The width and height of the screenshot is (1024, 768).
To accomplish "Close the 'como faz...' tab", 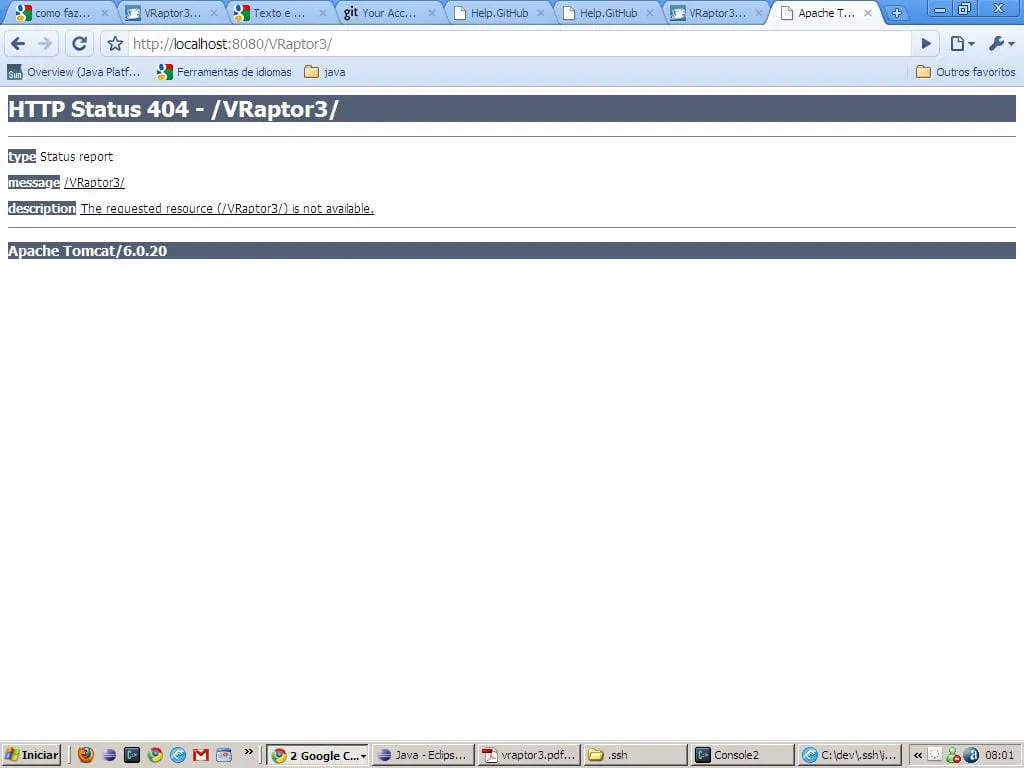I will (x=104, y=12).
